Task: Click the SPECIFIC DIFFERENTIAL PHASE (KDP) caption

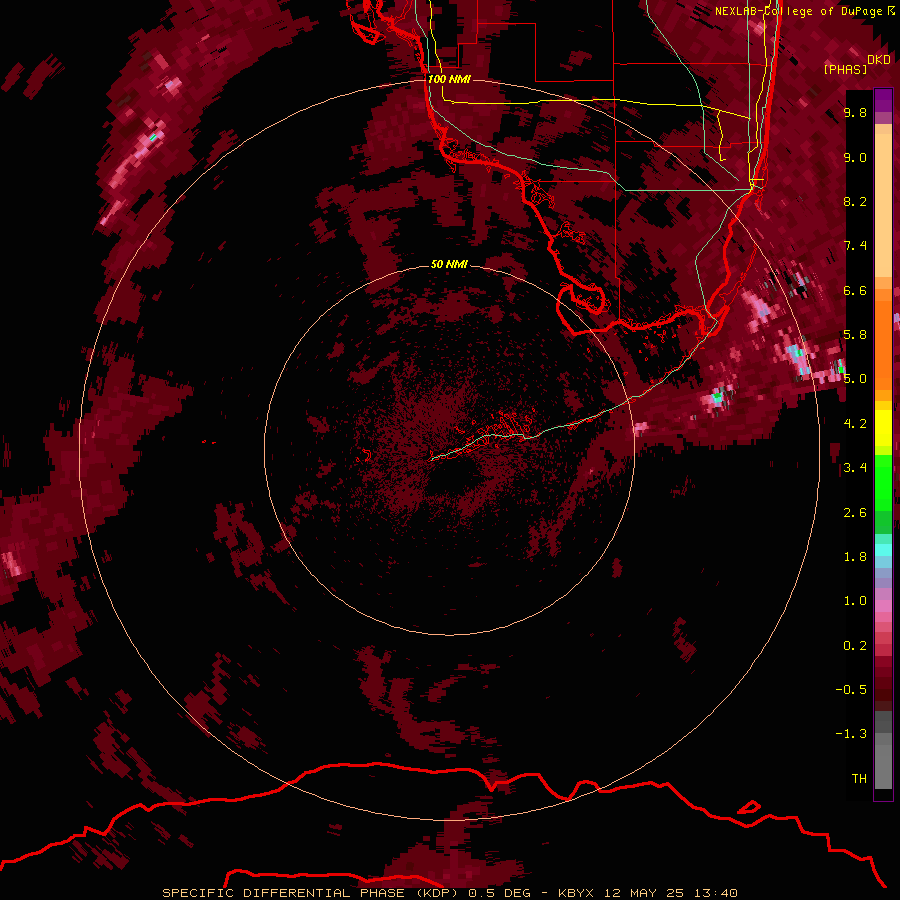Action: click(x=311, y=893)
